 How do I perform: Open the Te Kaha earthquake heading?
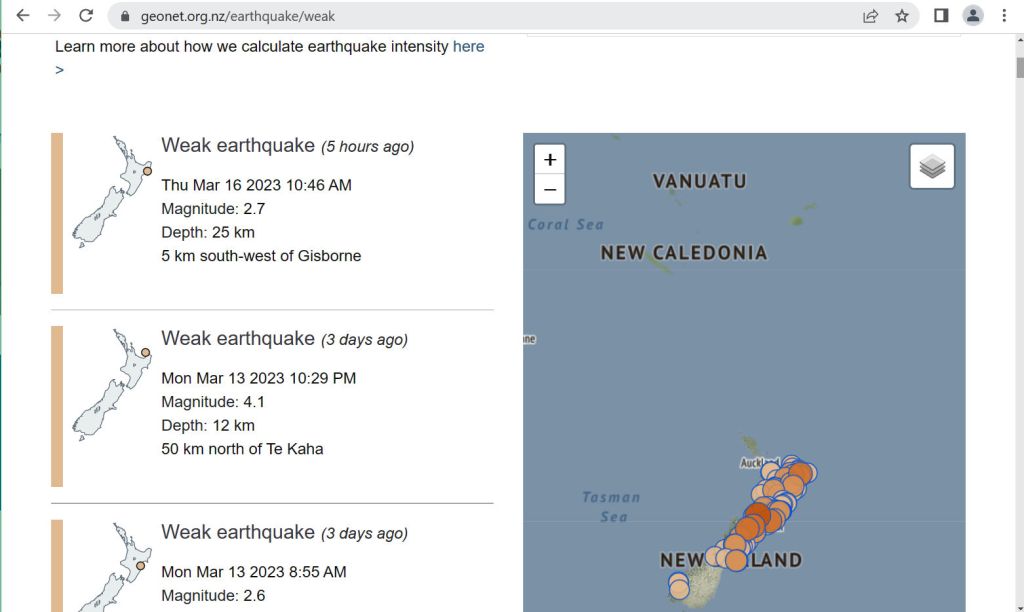pyautogui.click(x=238, y=339)
